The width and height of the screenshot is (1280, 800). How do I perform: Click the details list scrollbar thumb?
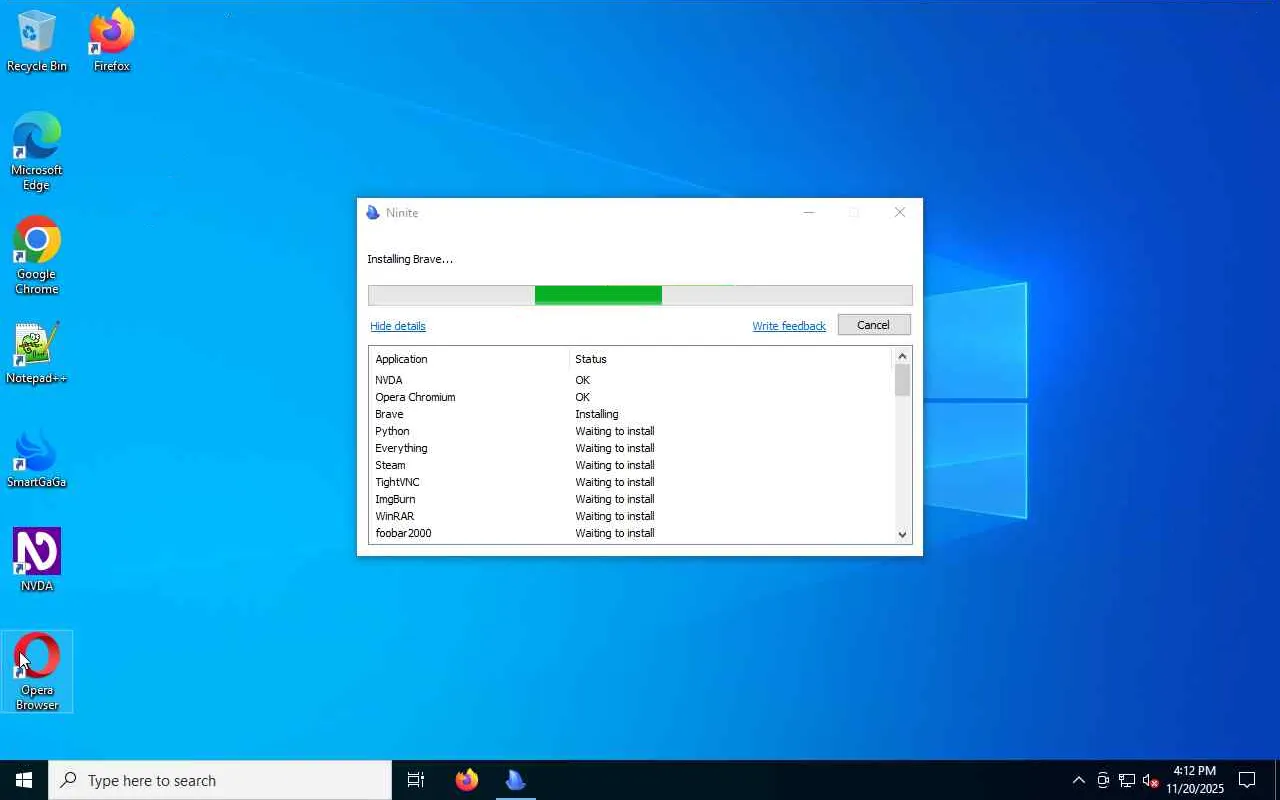[x=902, y=380]
